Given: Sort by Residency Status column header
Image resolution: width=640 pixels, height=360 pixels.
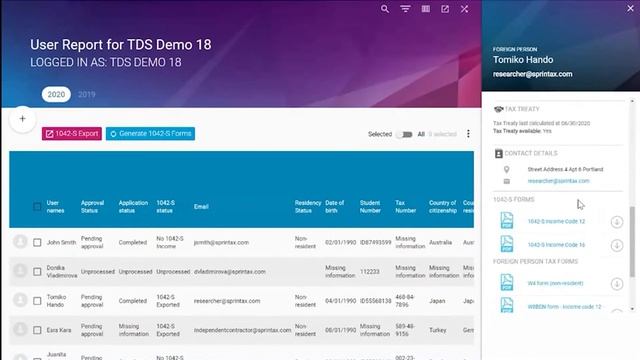Looking at the screenshot, I should [x=308, y=207].
